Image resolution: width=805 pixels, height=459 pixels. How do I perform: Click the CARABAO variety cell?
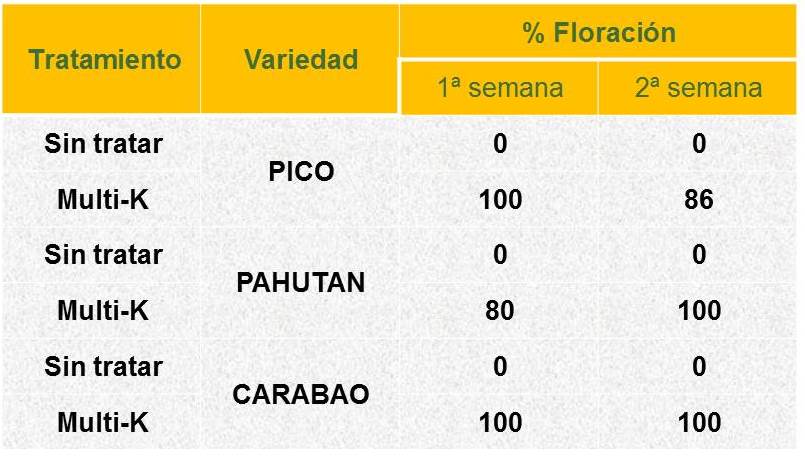301,394
